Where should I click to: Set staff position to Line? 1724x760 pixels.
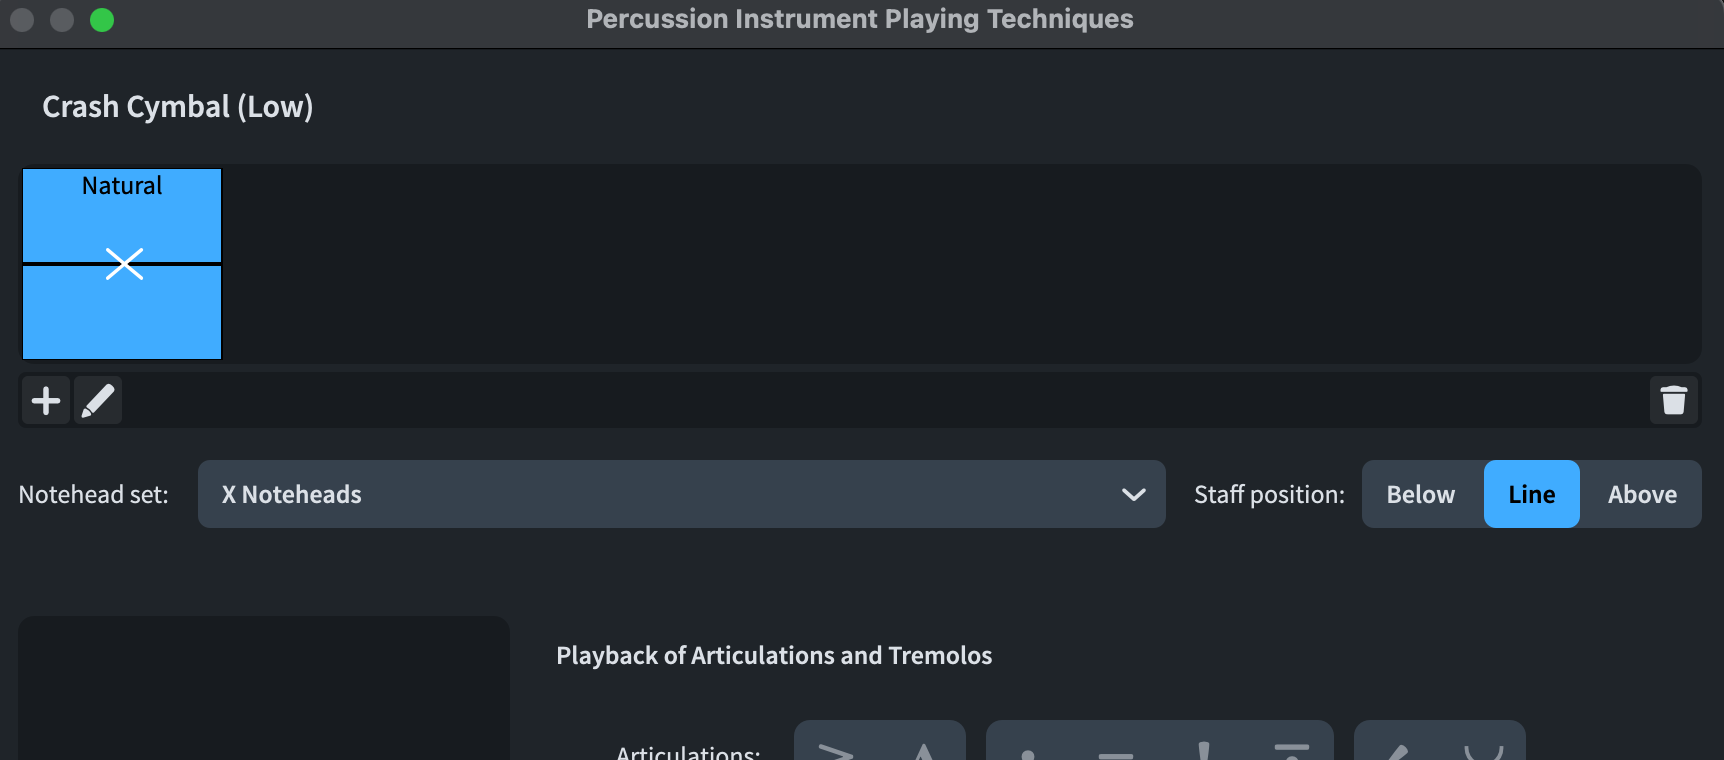pyautogui.click(x=1531, y=494)
